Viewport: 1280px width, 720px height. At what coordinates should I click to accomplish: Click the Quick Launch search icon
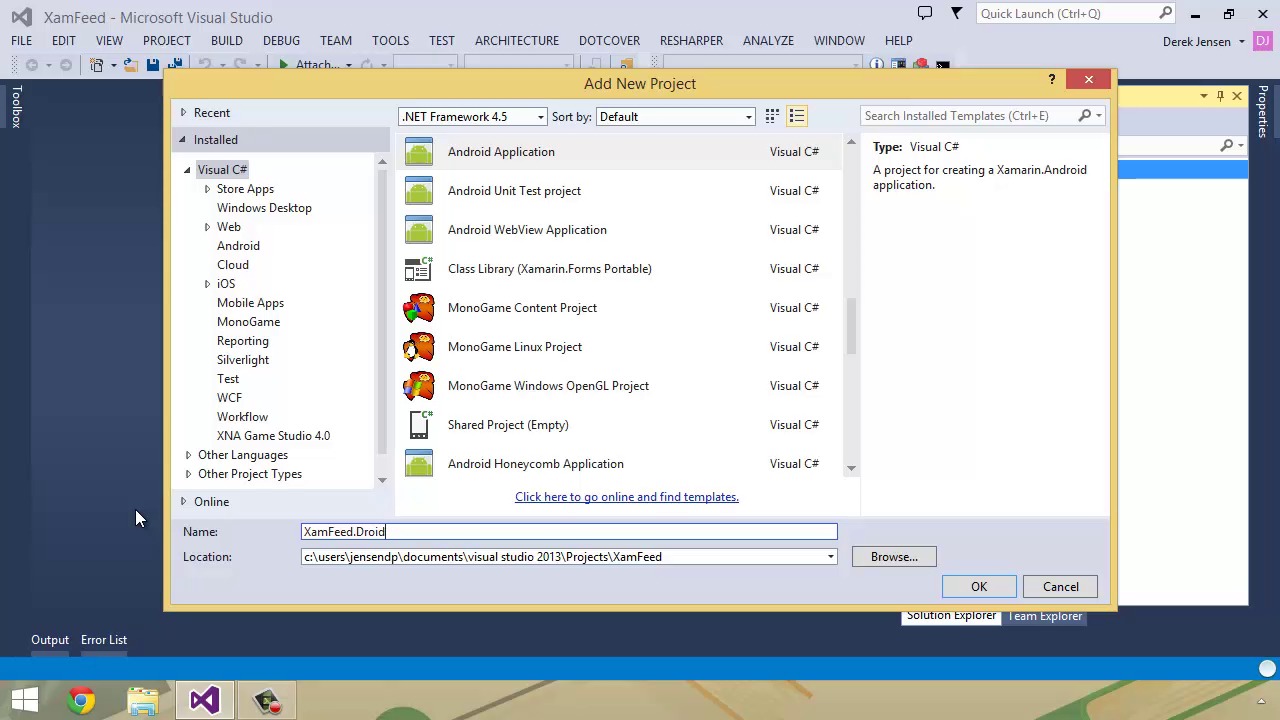coord(1166,14)
